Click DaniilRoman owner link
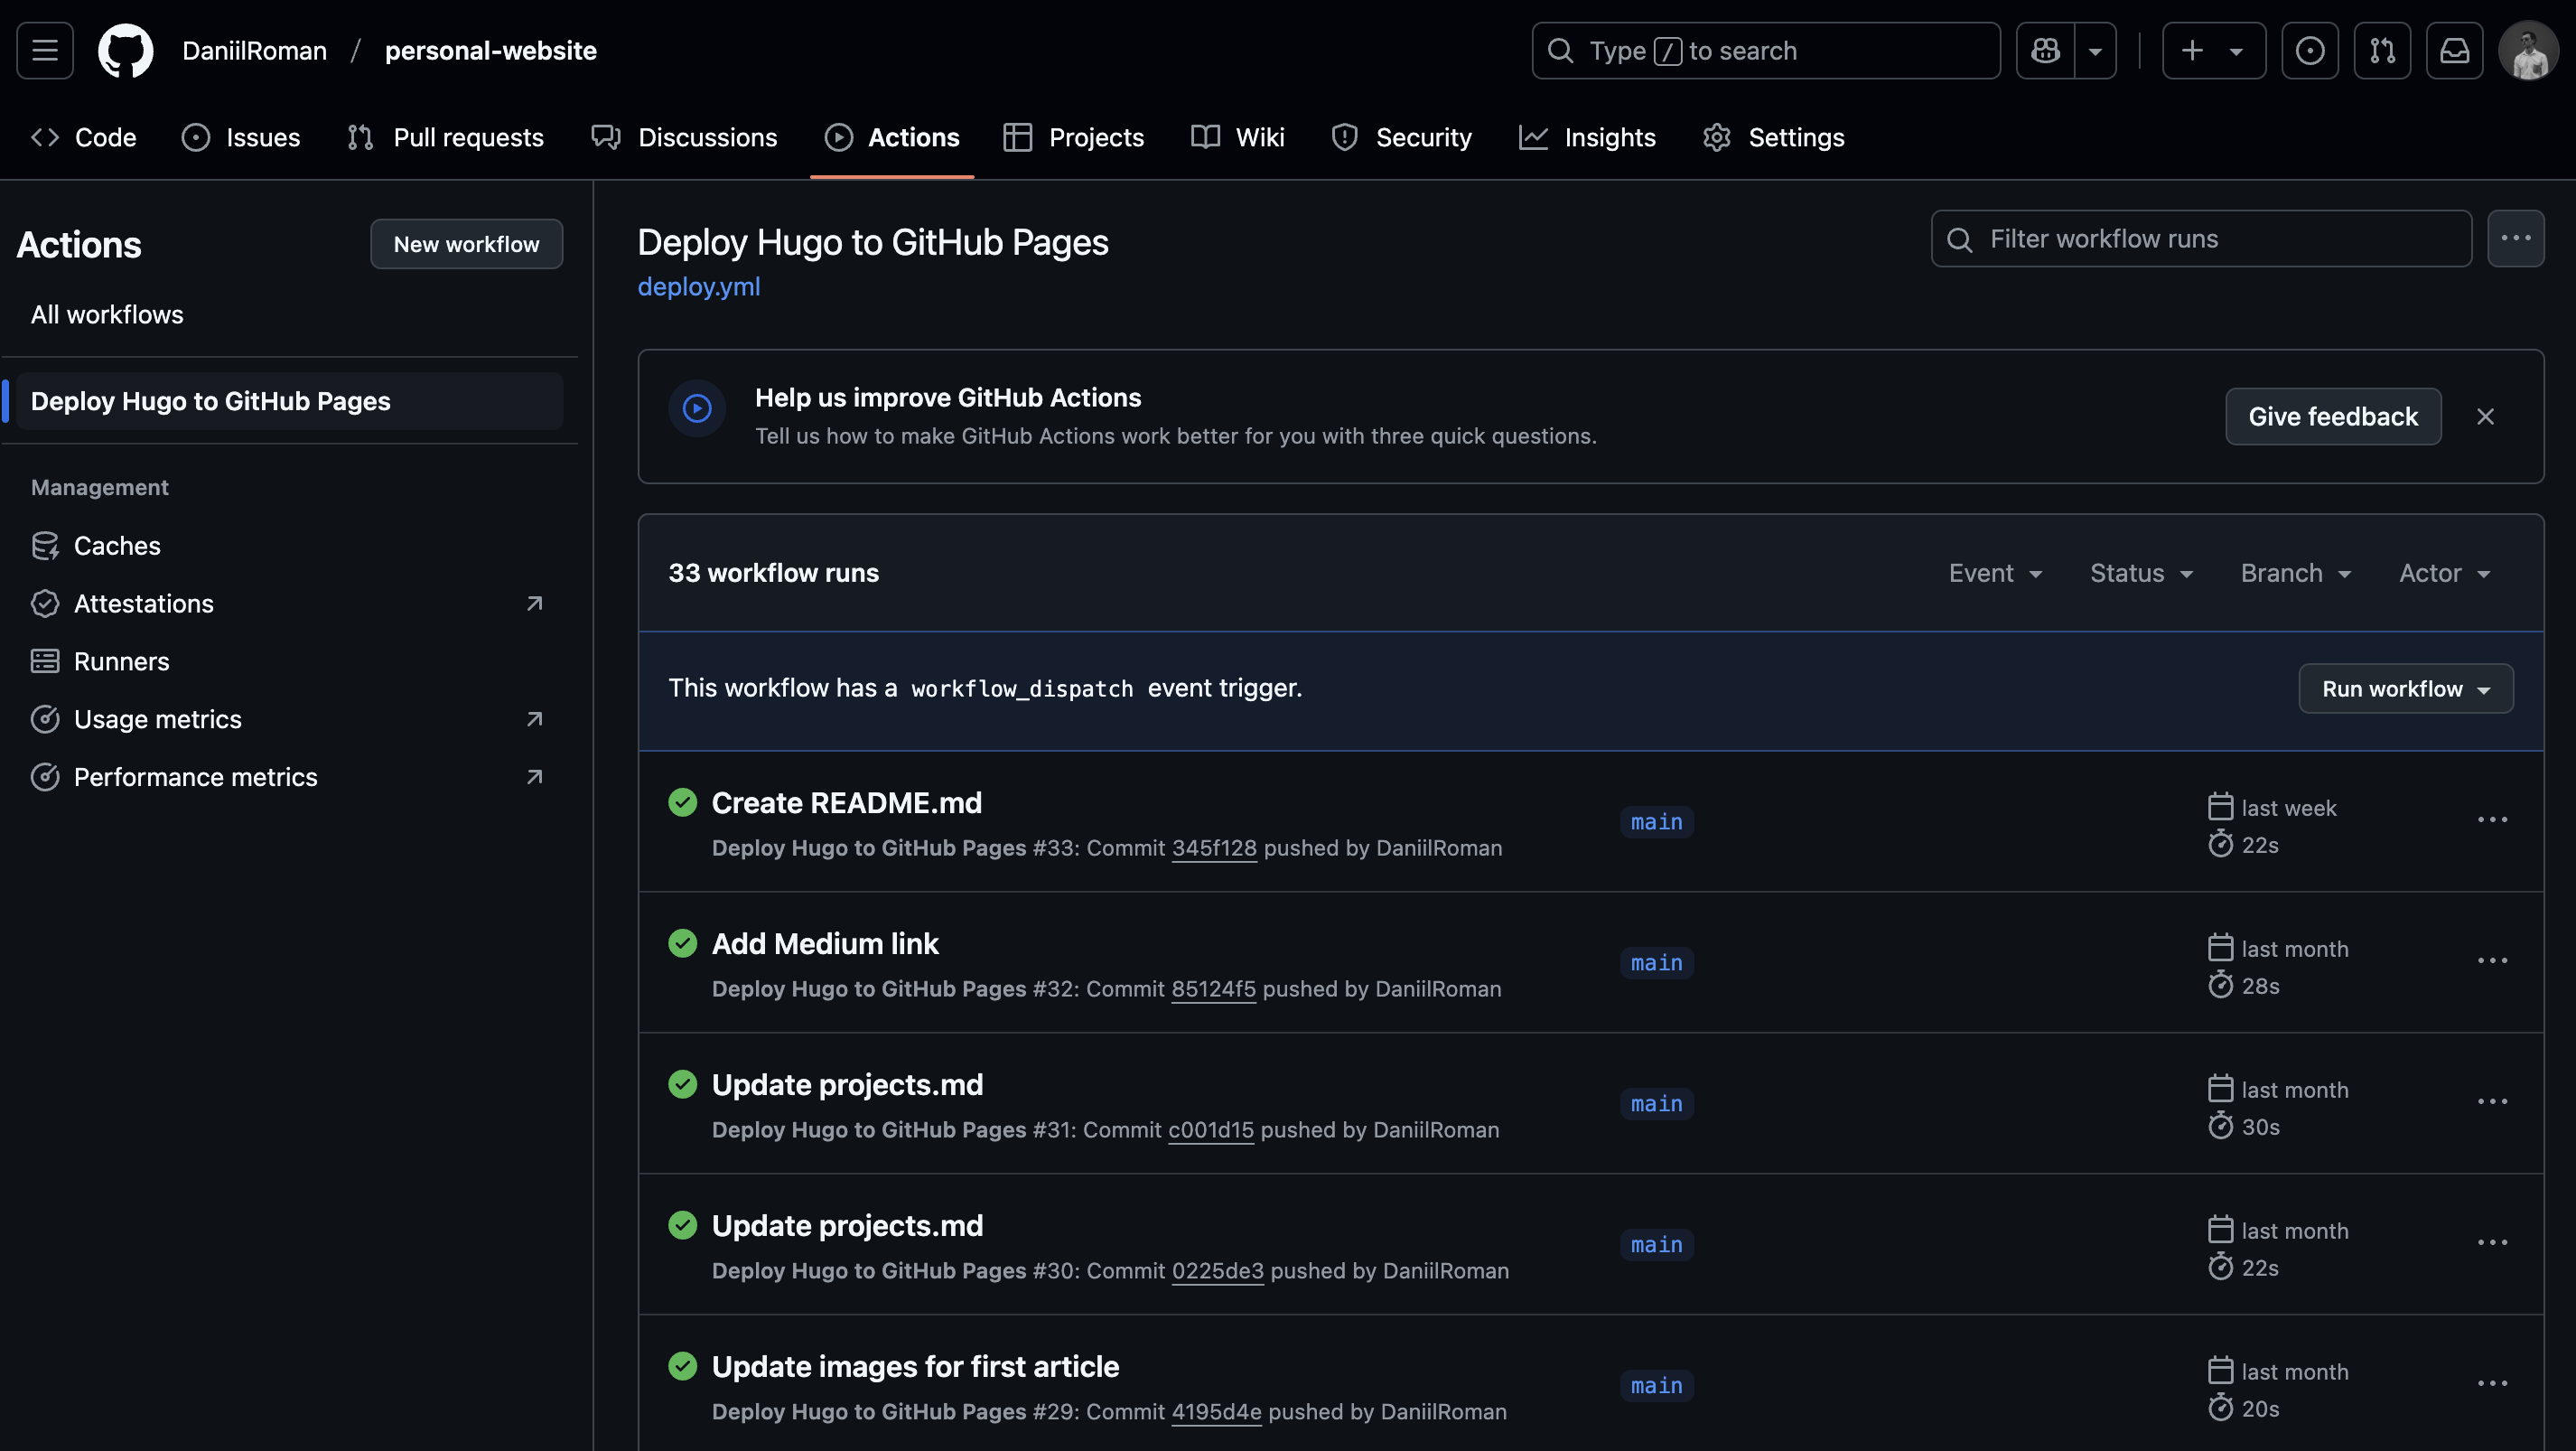The width and height of the screenshot is (2576, 1451). (x=254, y=50)
